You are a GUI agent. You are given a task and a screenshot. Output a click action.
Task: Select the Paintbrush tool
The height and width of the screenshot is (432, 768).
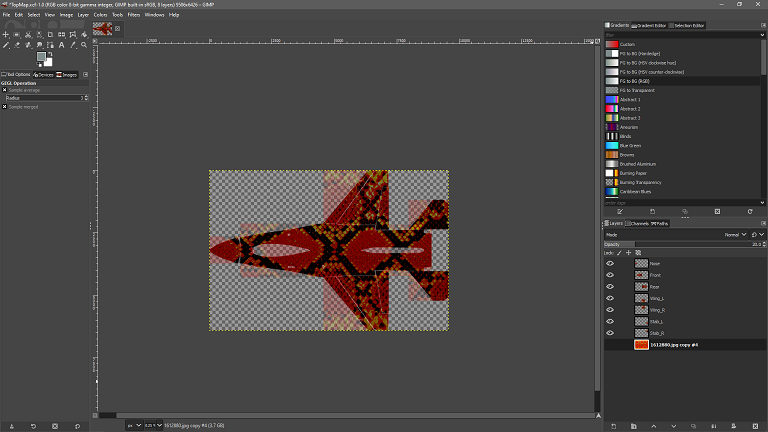6,45
